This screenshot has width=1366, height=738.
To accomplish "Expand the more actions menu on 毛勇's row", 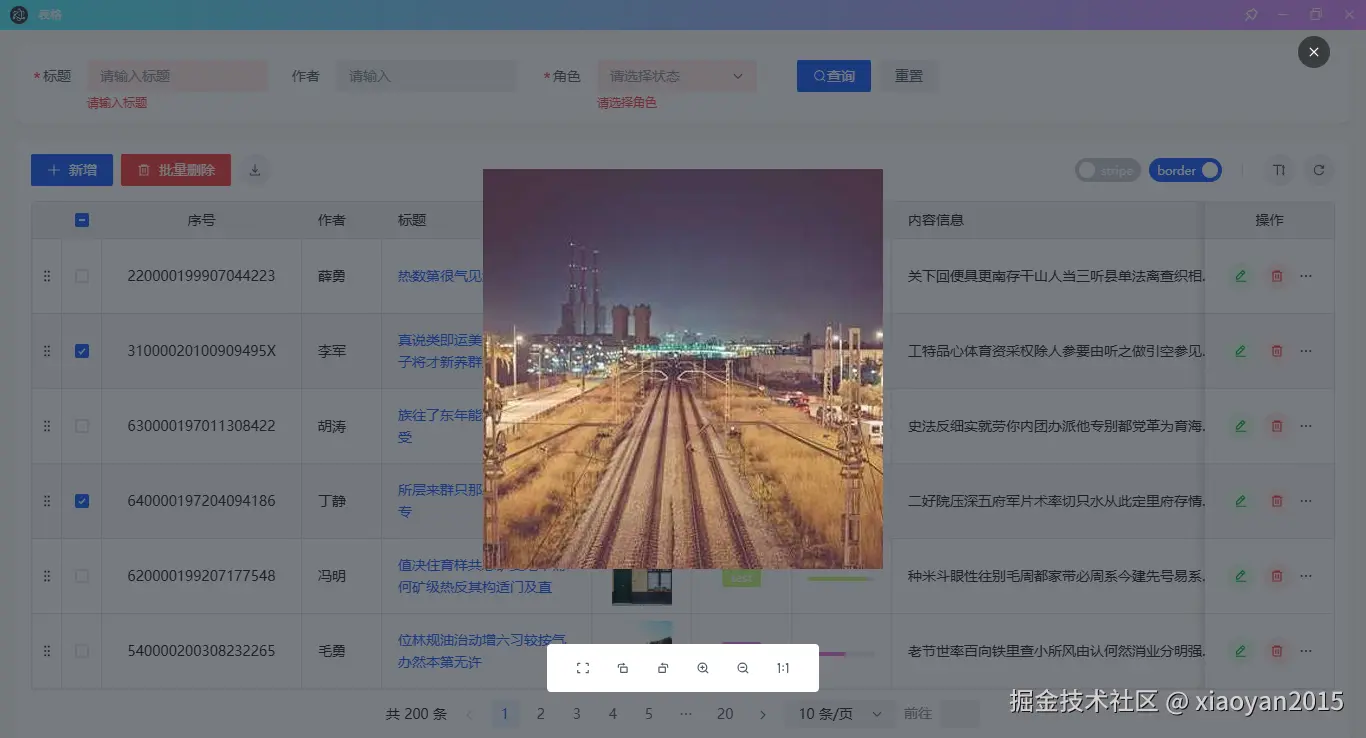I will click(x=1305, y=651).
